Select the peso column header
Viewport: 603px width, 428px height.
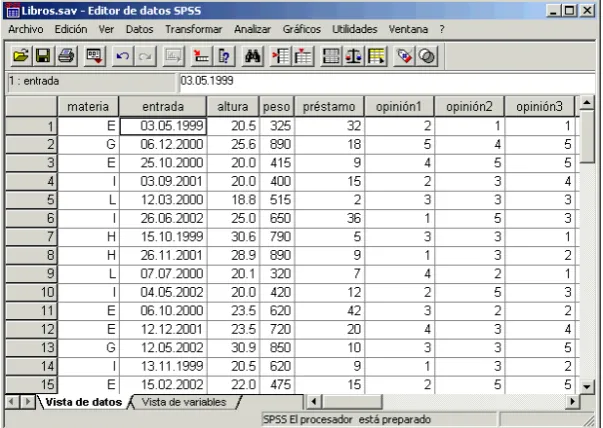click(x=277, y=107)
